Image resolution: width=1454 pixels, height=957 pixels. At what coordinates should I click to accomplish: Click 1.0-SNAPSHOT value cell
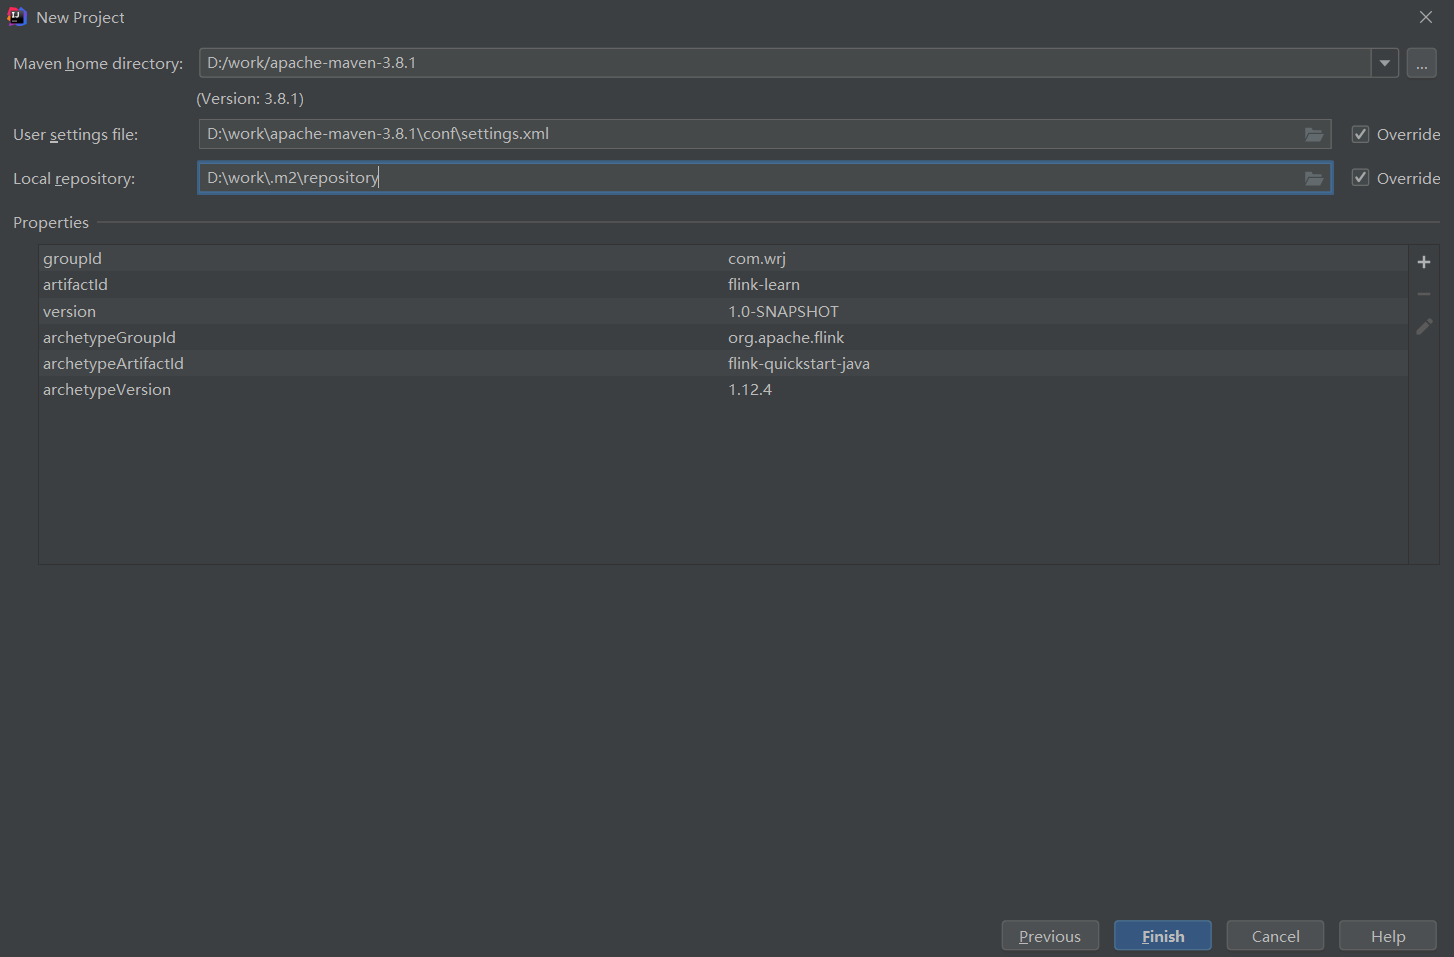[783, 311]
